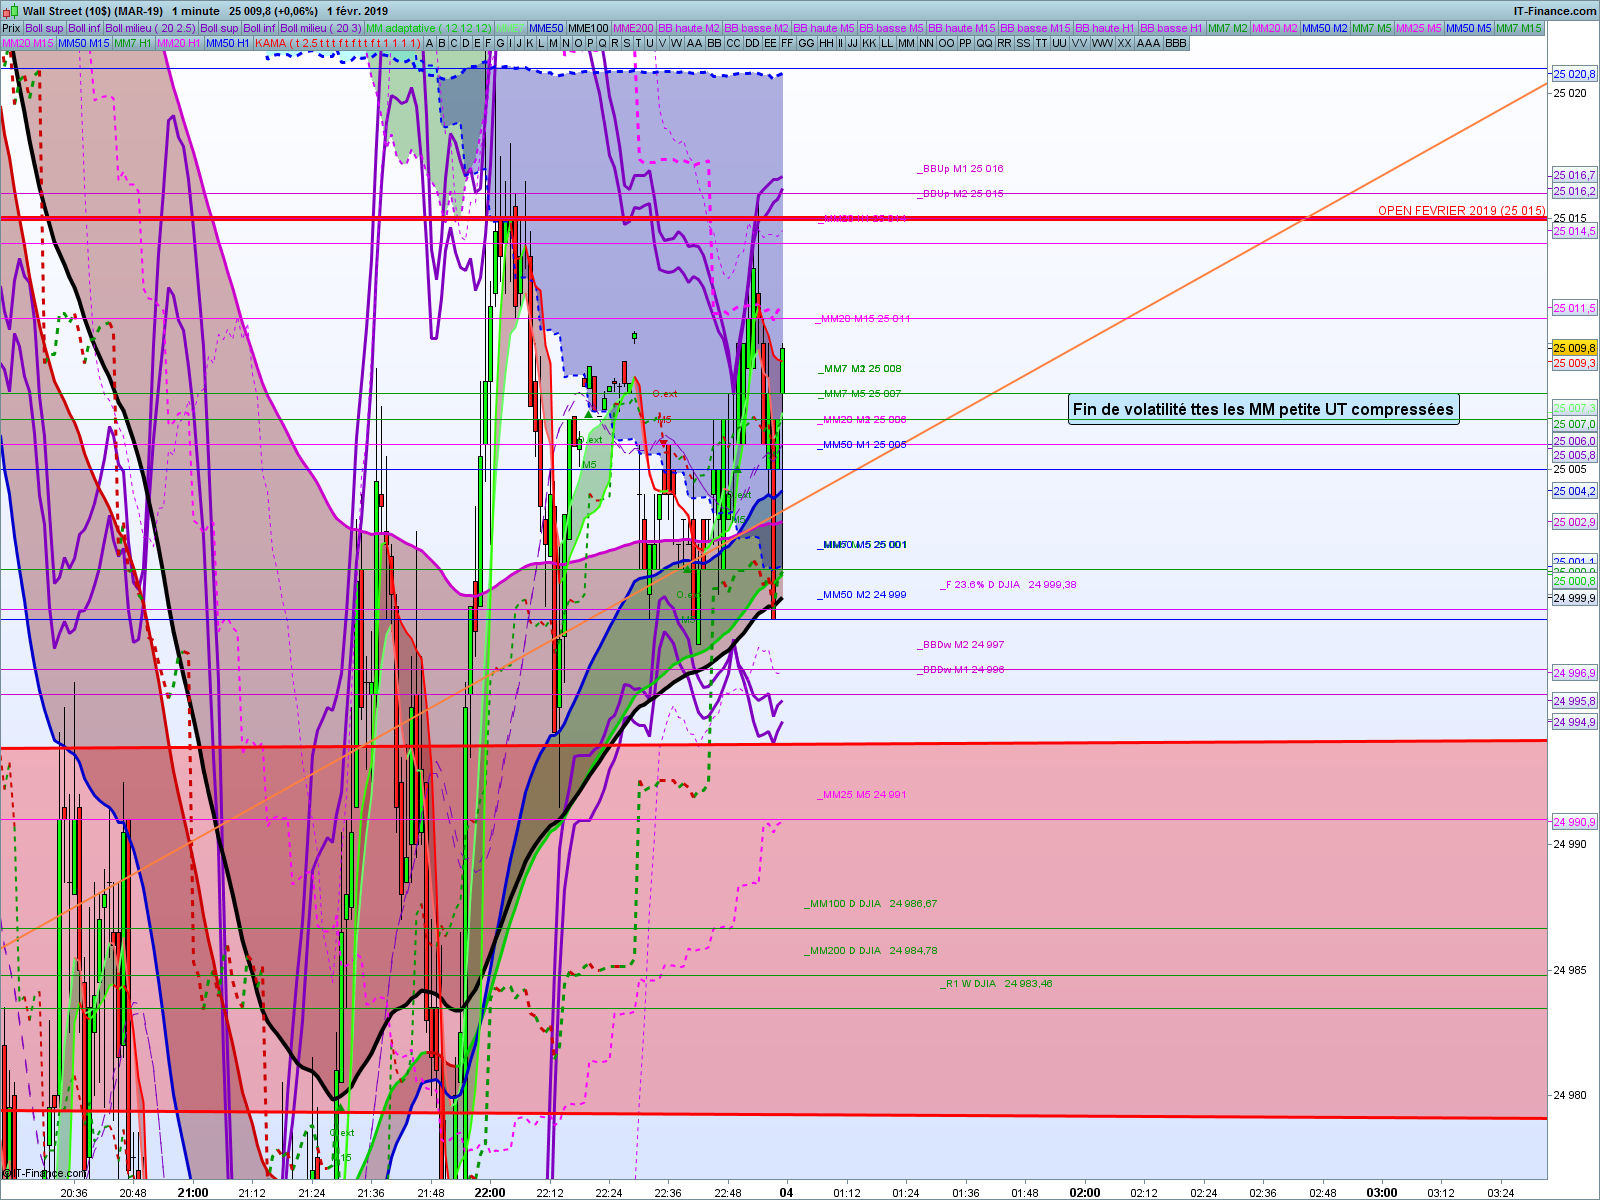Click the OPEN FEVRIER 2019 (25 015) annotation
Image resolution: width=1600 pixels, height=1200 pixels.
(x=1462, y=211)
